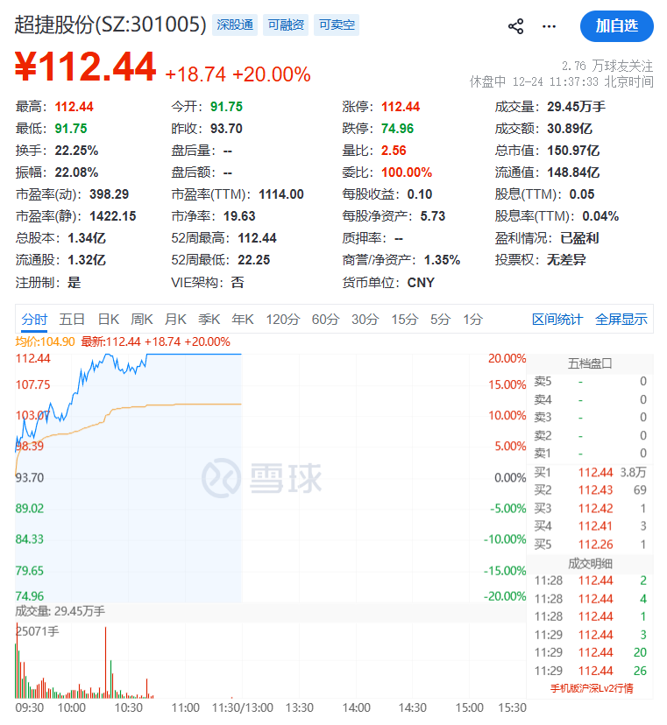Show the 120分 minute chart
The height and width of the screenshot is (725, 667).
pyautogui.click(x=282, y=319)
